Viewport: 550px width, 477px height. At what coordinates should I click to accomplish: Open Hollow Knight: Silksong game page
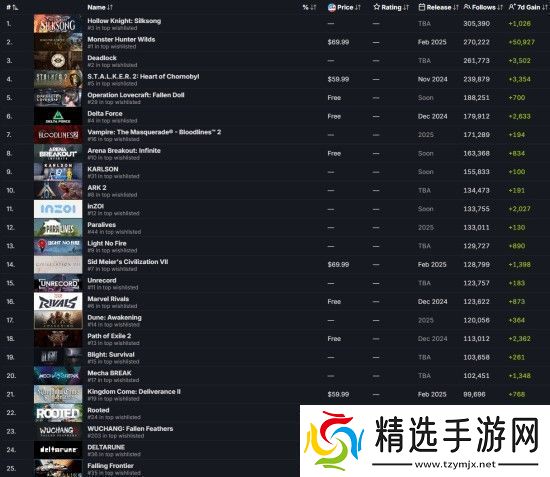tap(124, 21)
